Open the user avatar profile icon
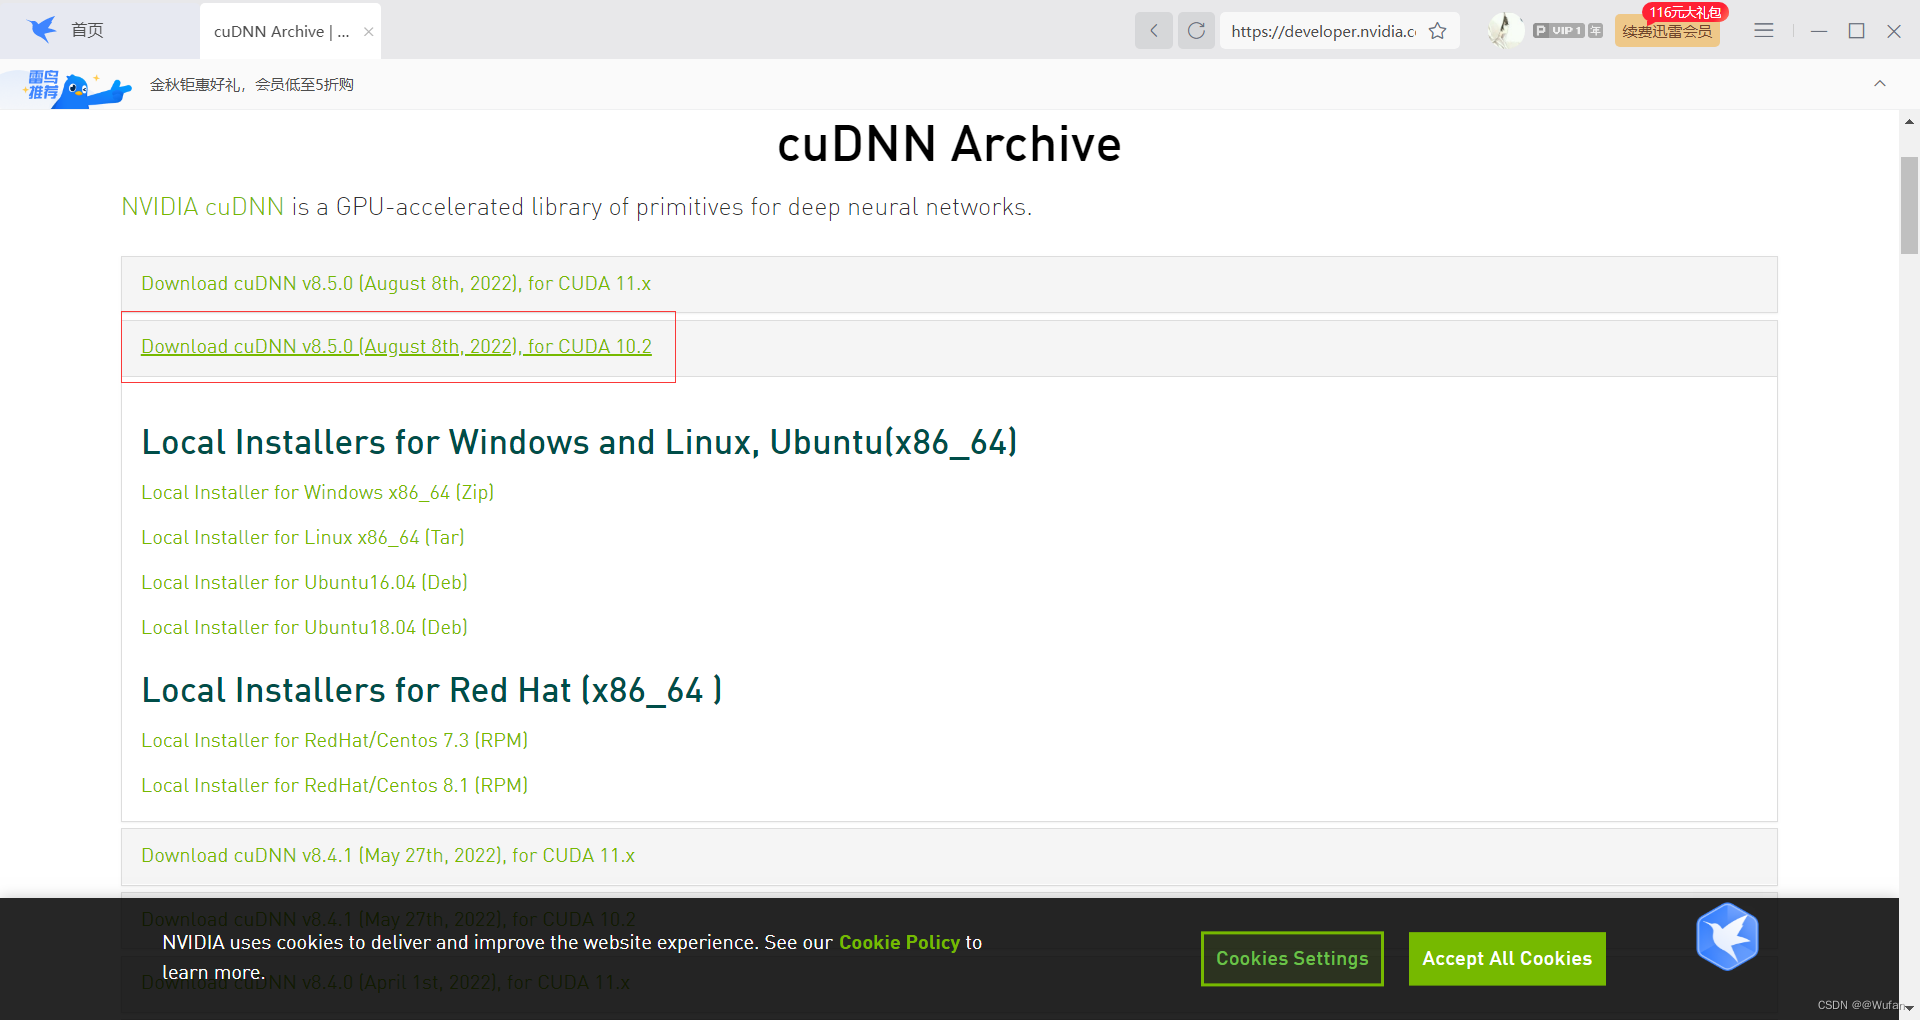Viewport: 1920px width, 1020px height. coord(1505,30)
